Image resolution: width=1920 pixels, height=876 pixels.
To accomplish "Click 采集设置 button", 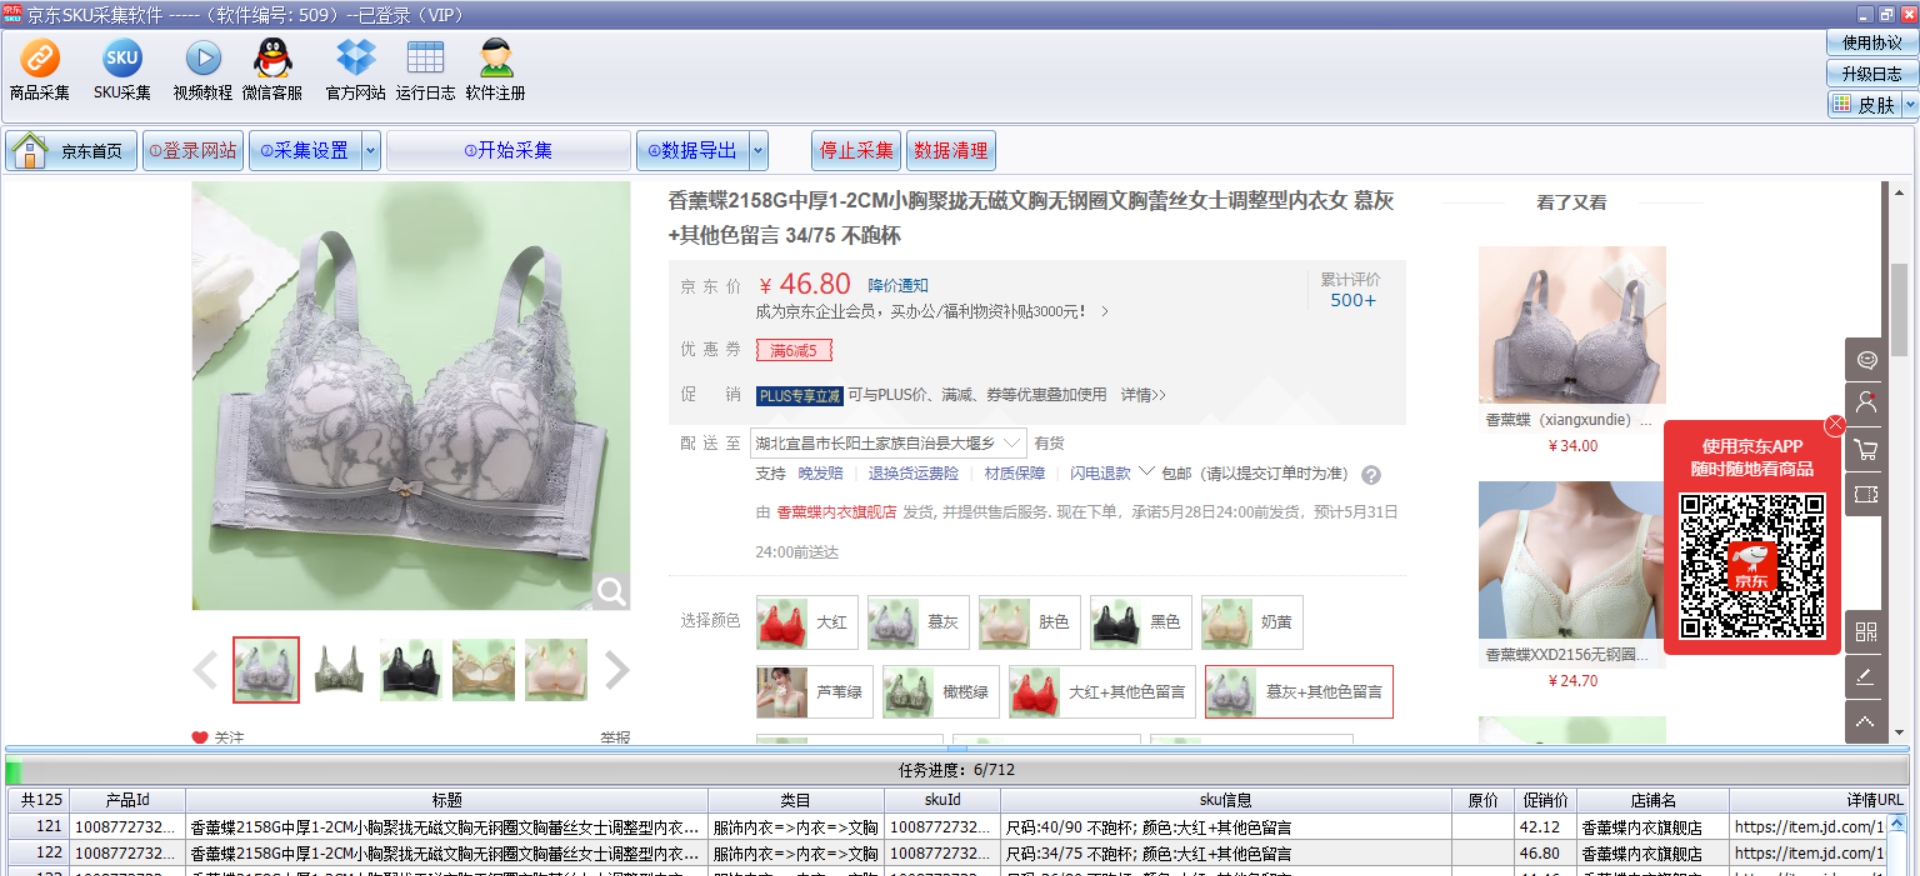I will coord(305,151).
